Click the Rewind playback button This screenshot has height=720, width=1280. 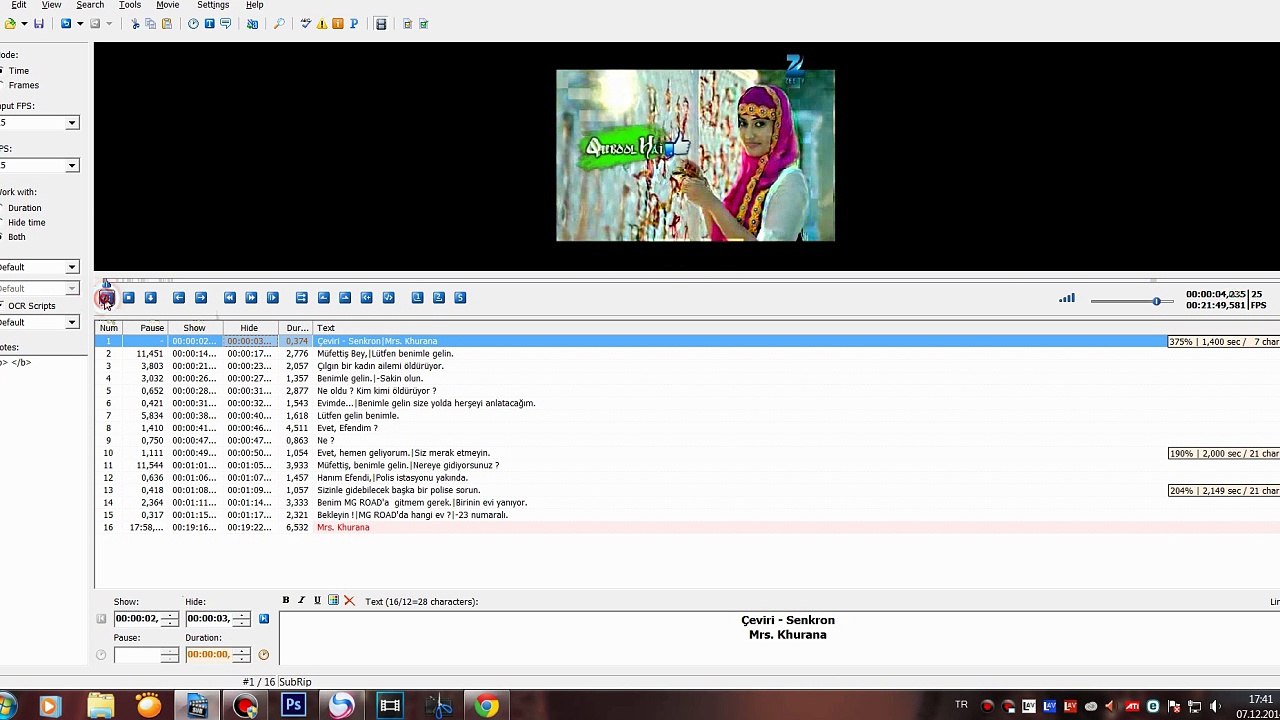(229, 298)
